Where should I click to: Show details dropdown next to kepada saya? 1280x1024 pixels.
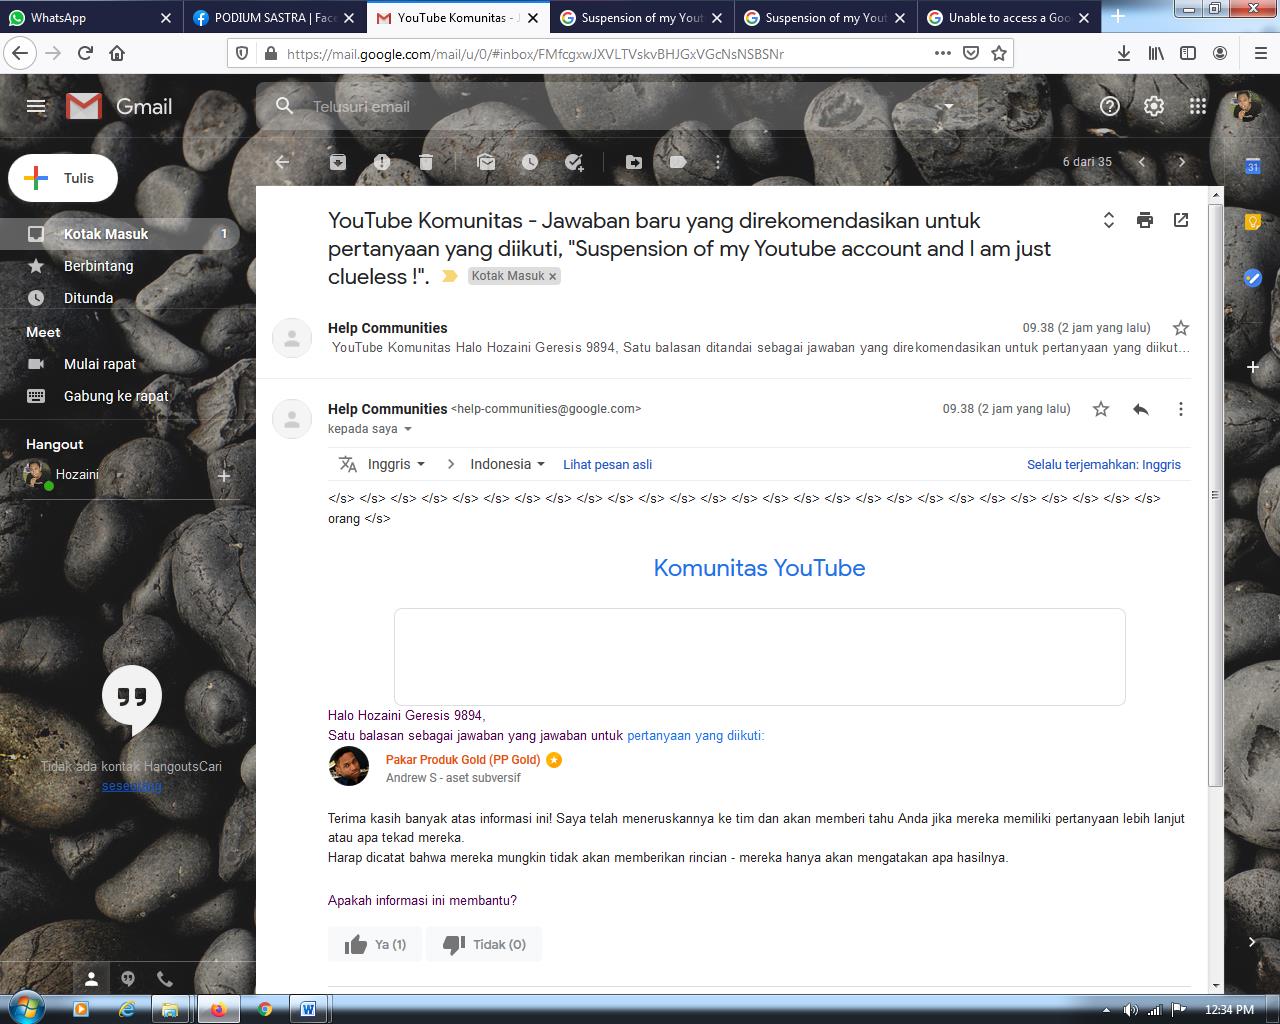click(407, 429)
